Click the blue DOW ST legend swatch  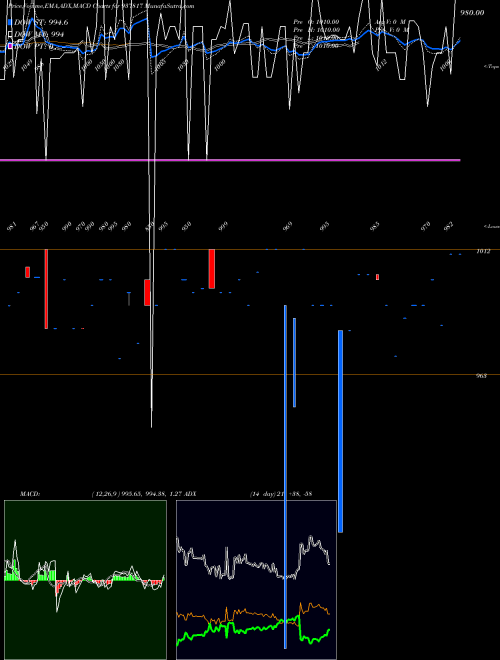click(x=10, y=22)
